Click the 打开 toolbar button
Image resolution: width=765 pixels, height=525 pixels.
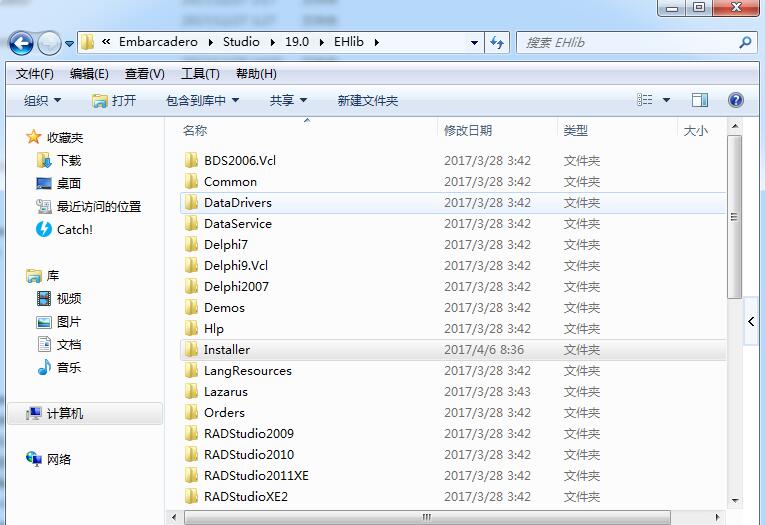(x=114, y=101)
